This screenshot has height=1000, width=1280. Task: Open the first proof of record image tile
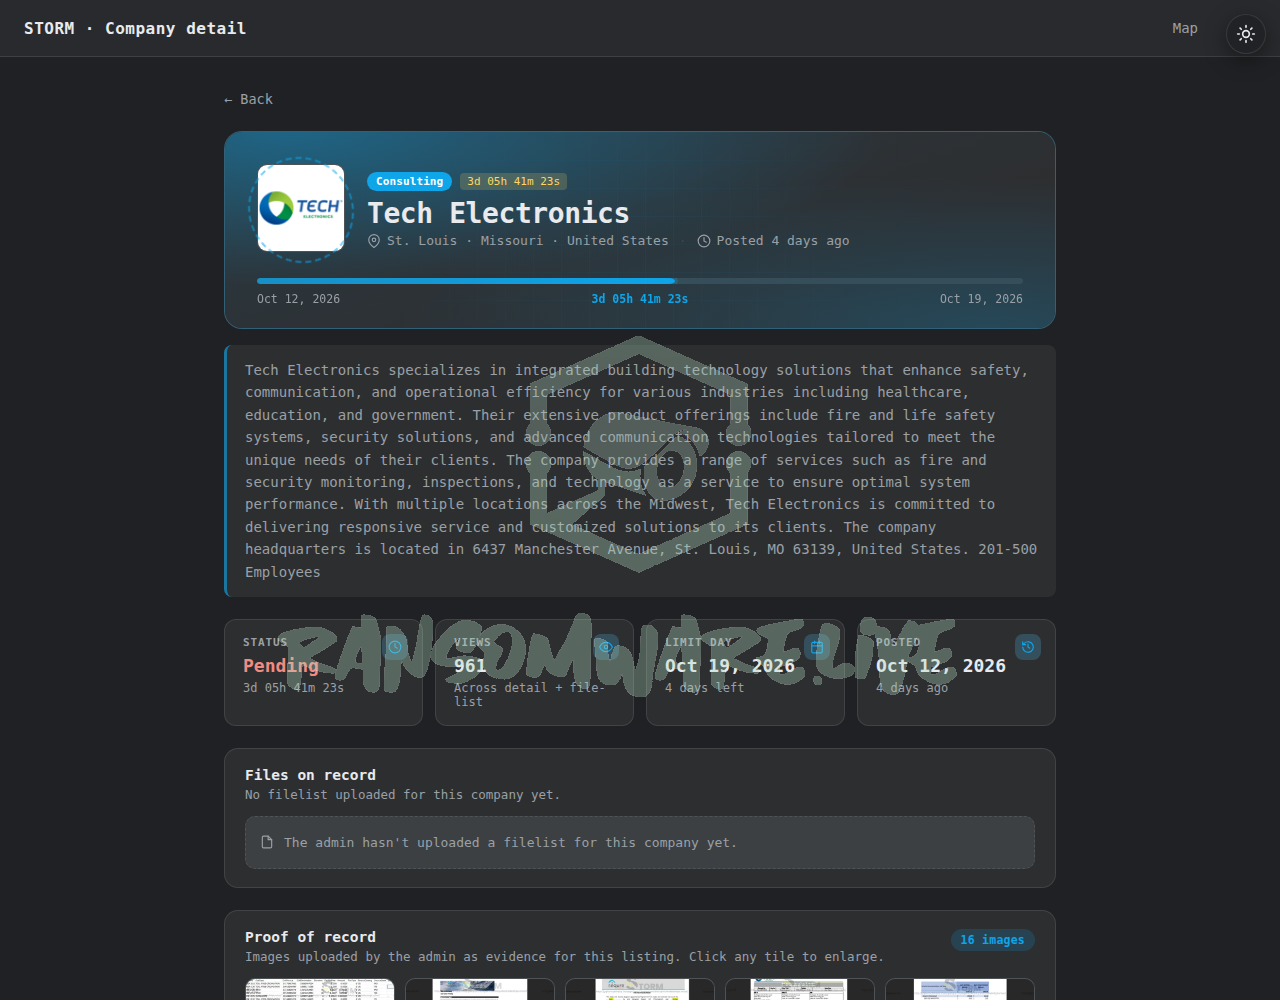[x=320, y=989]
